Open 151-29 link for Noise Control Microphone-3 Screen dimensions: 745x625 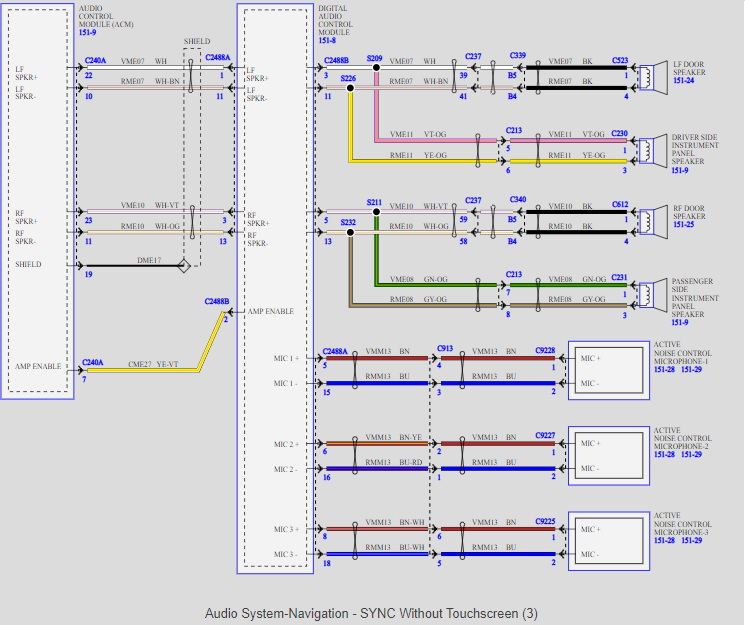point(691,540)
